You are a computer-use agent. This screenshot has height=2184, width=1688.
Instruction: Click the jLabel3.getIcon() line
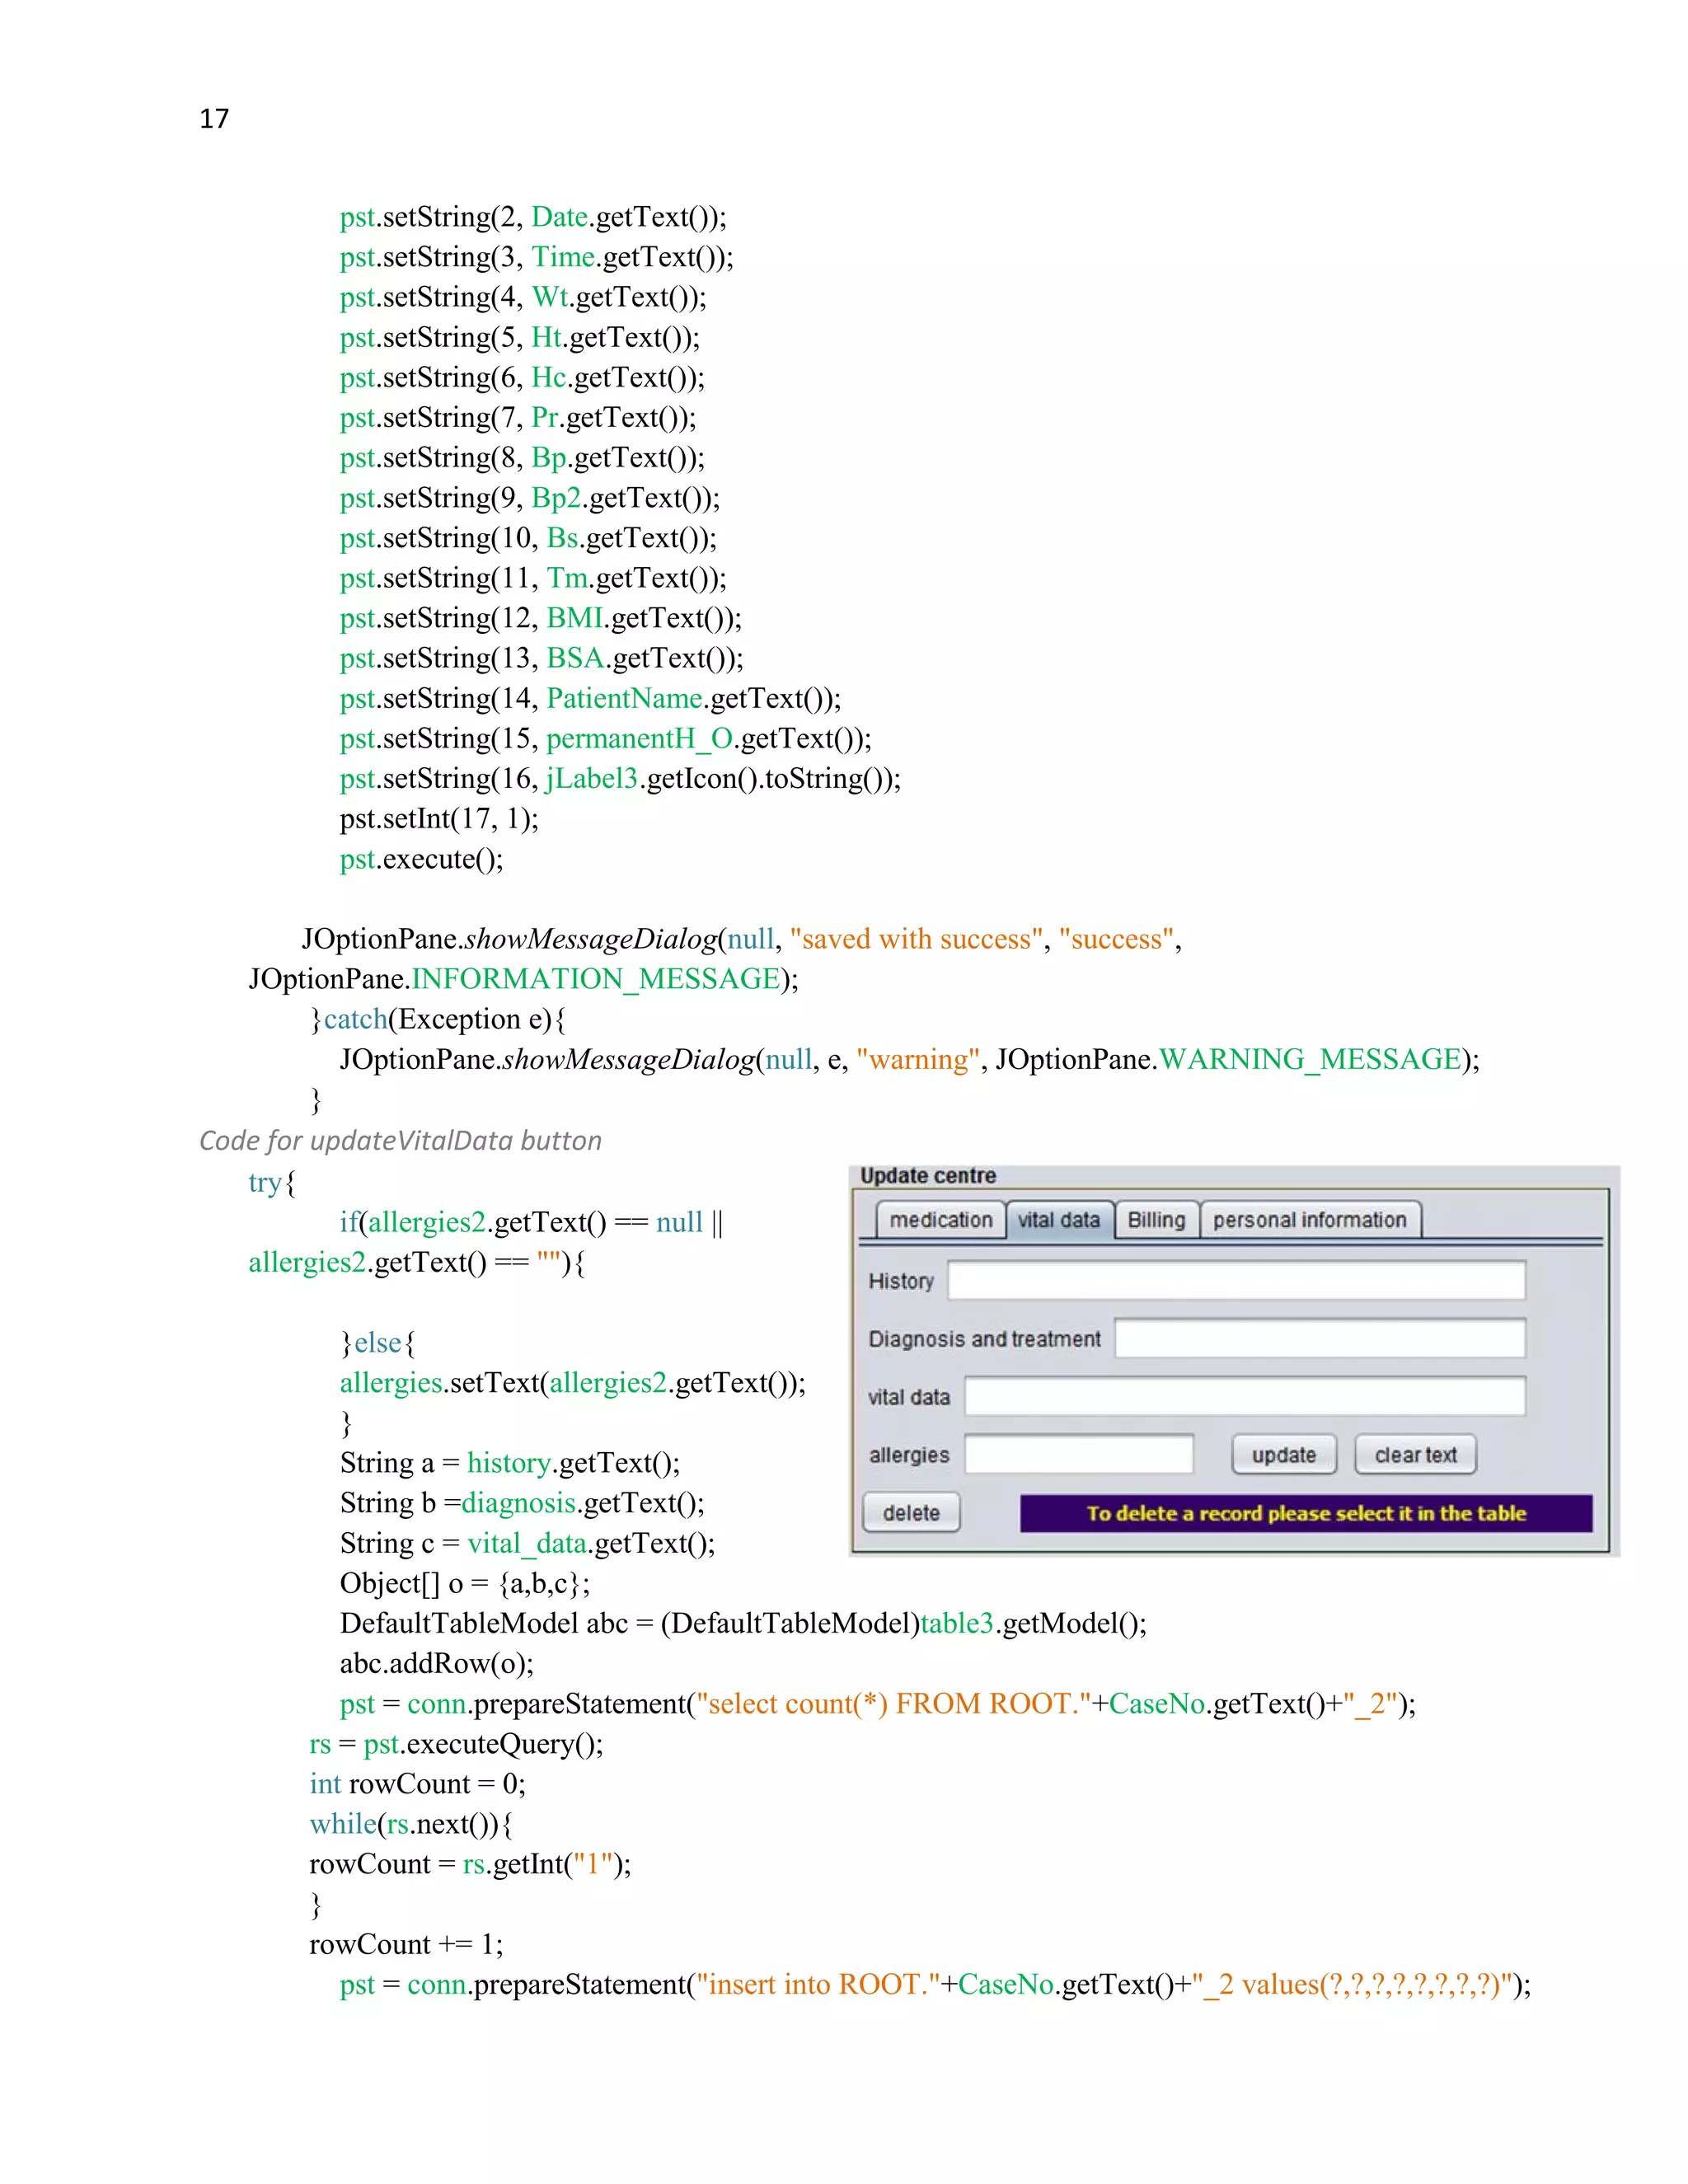click(x=620, y=778)
